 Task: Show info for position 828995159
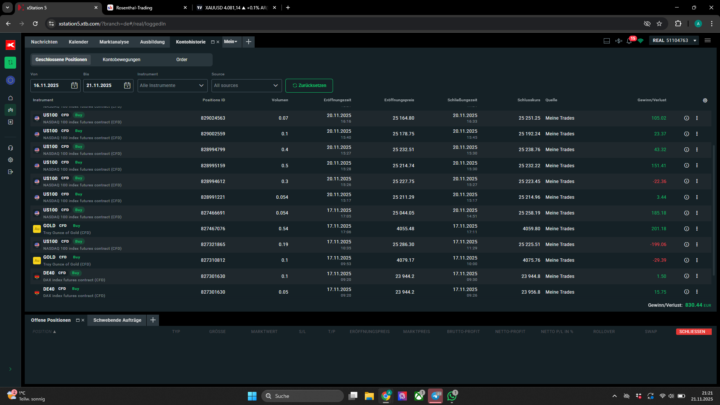(686, 166)
